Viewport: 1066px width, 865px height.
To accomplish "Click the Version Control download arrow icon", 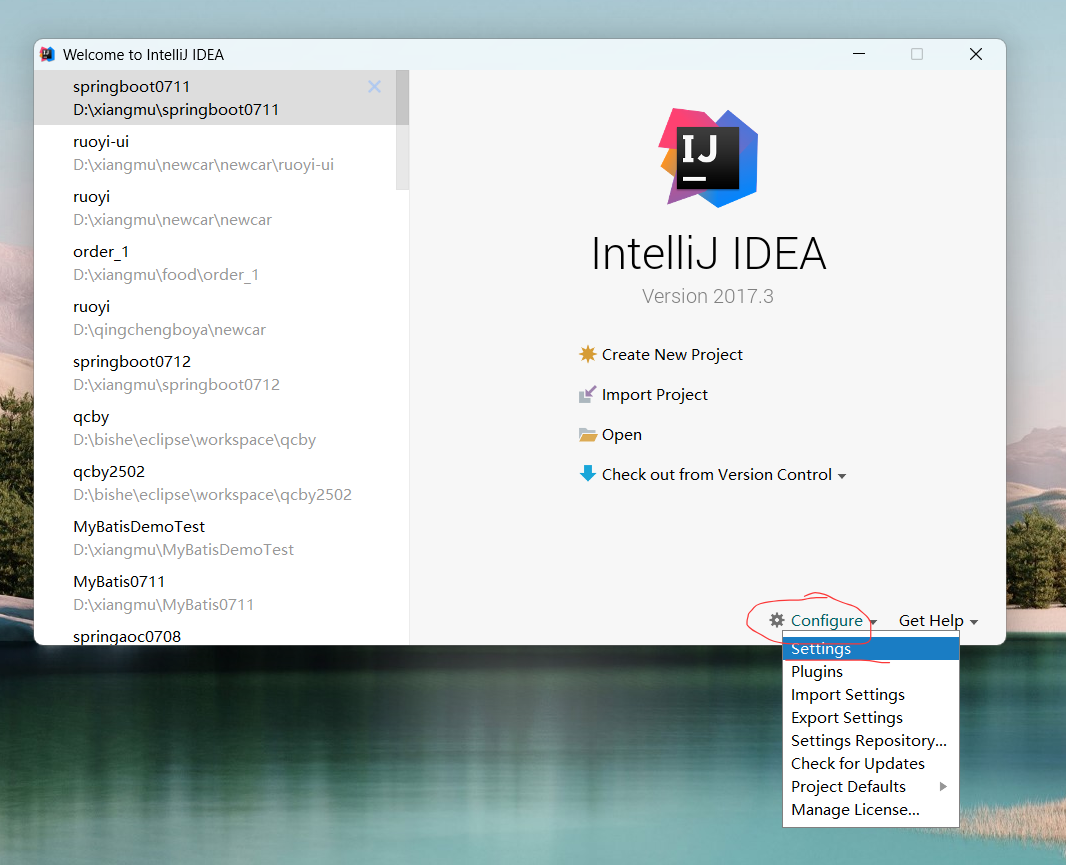I will pyautogui.click(x=587, y=474).
